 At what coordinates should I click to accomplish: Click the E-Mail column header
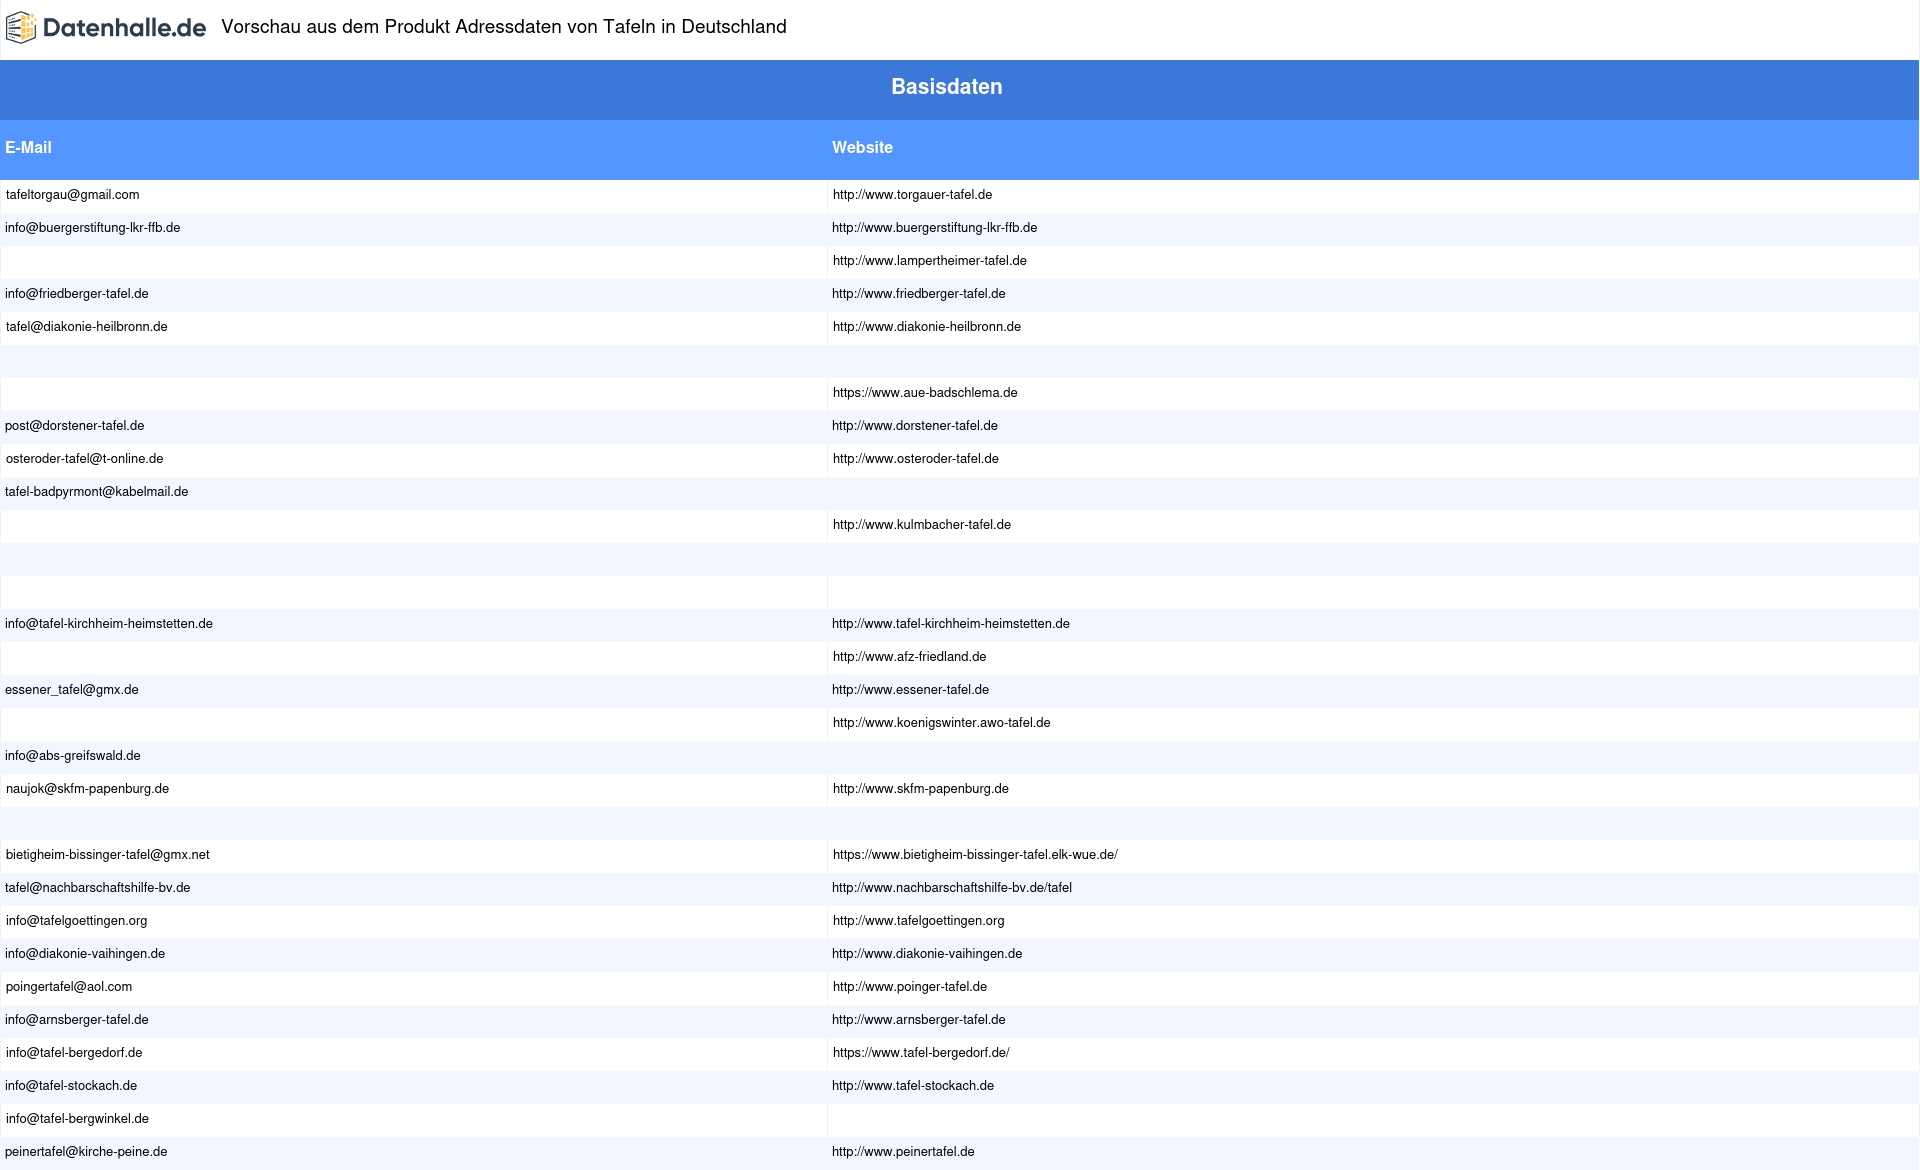pos(28,148)
